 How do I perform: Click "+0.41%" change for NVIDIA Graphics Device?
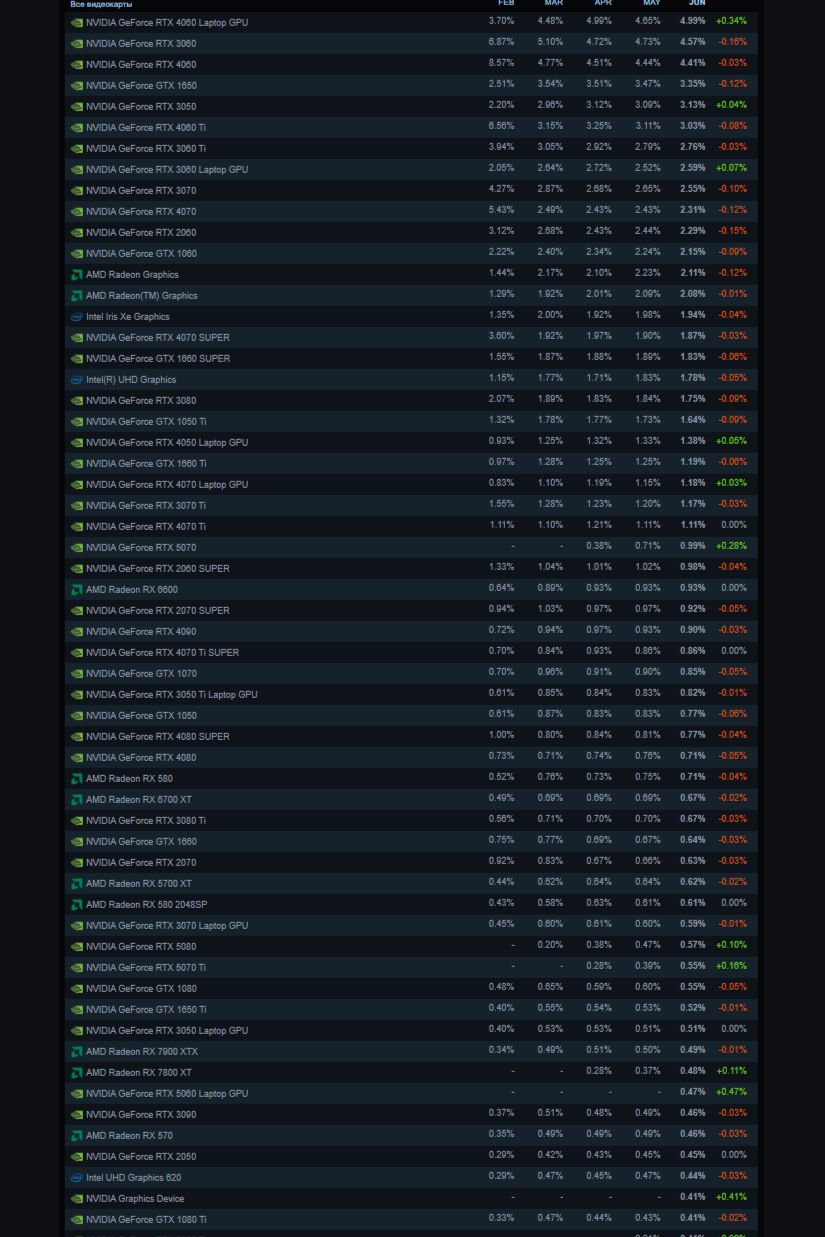click(x=731, y=1197)
